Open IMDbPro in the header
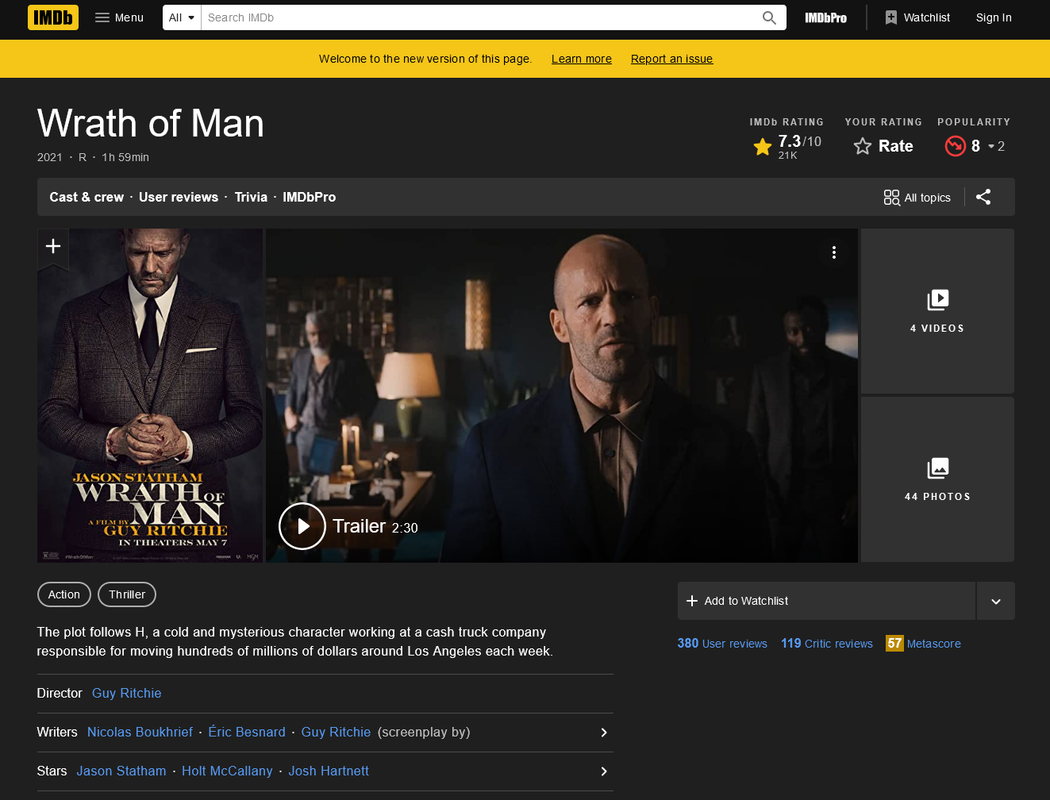The height and width of the screenshot is (800, 1050). (x=825, y=18)
